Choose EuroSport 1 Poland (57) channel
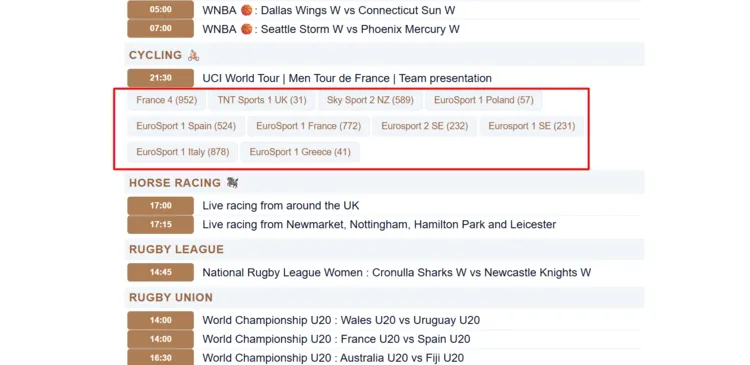The image size is (750, 365). (484, 100)
